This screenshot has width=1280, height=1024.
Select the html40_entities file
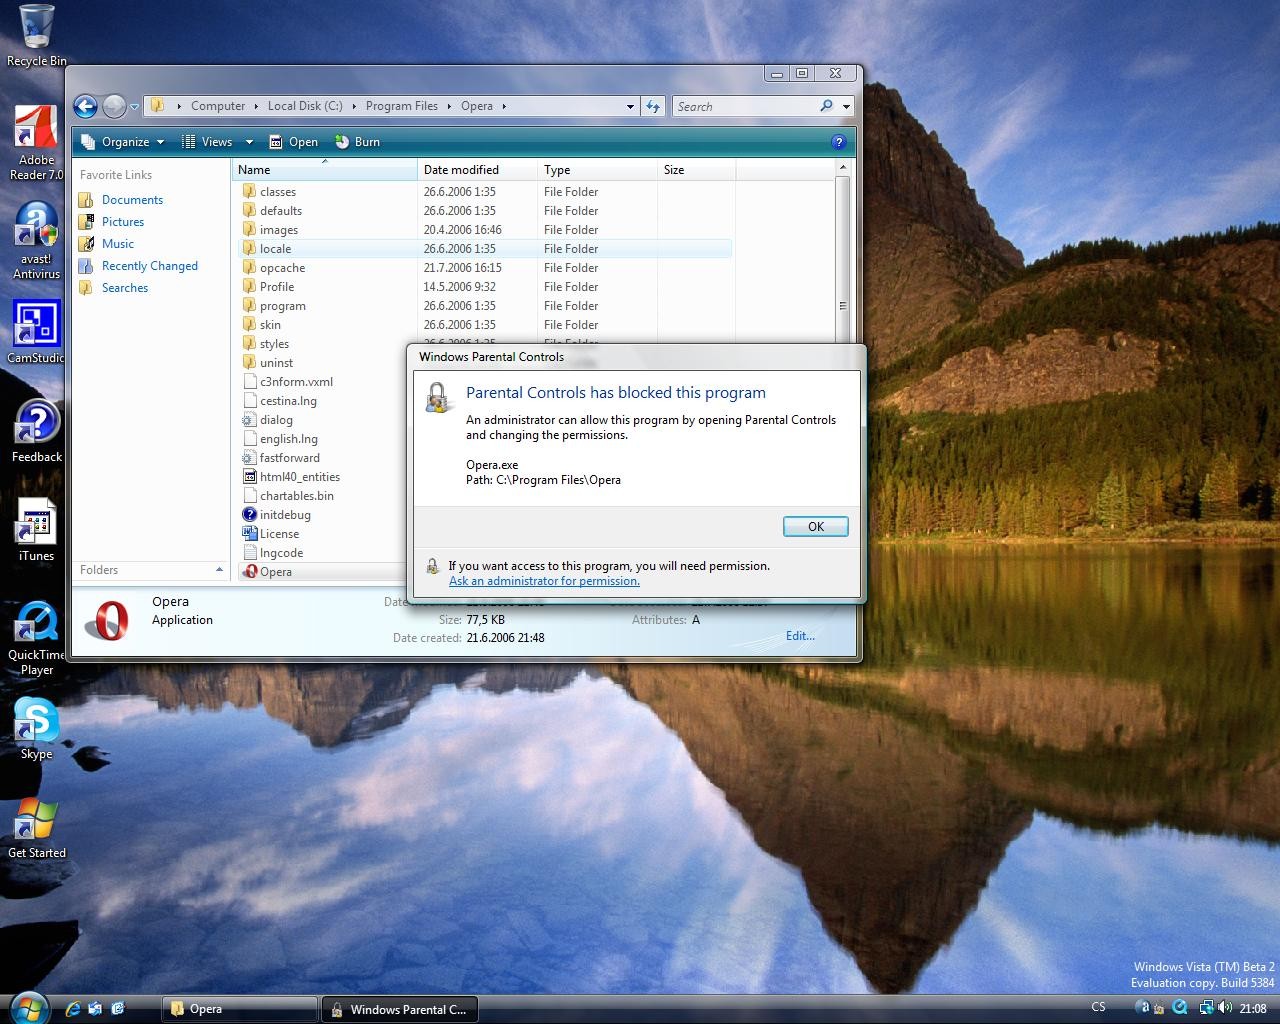pyautogui.click(x=291, y=477)
